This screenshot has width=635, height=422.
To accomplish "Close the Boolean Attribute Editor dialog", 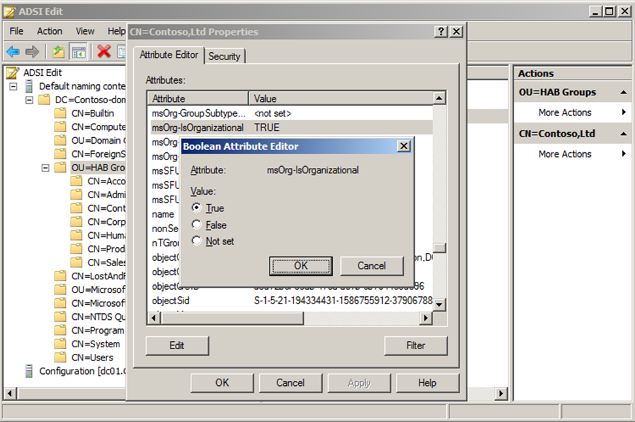I will [404, 146].
